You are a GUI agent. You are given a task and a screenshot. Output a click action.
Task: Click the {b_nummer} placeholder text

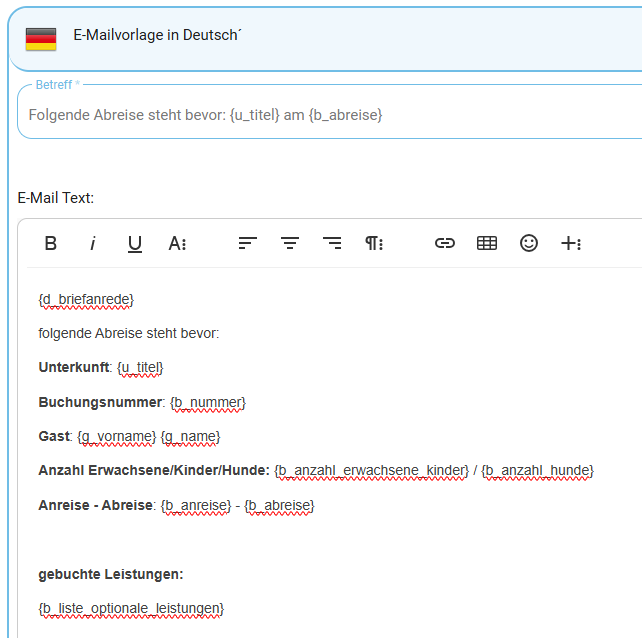click(x=207, y=402)
